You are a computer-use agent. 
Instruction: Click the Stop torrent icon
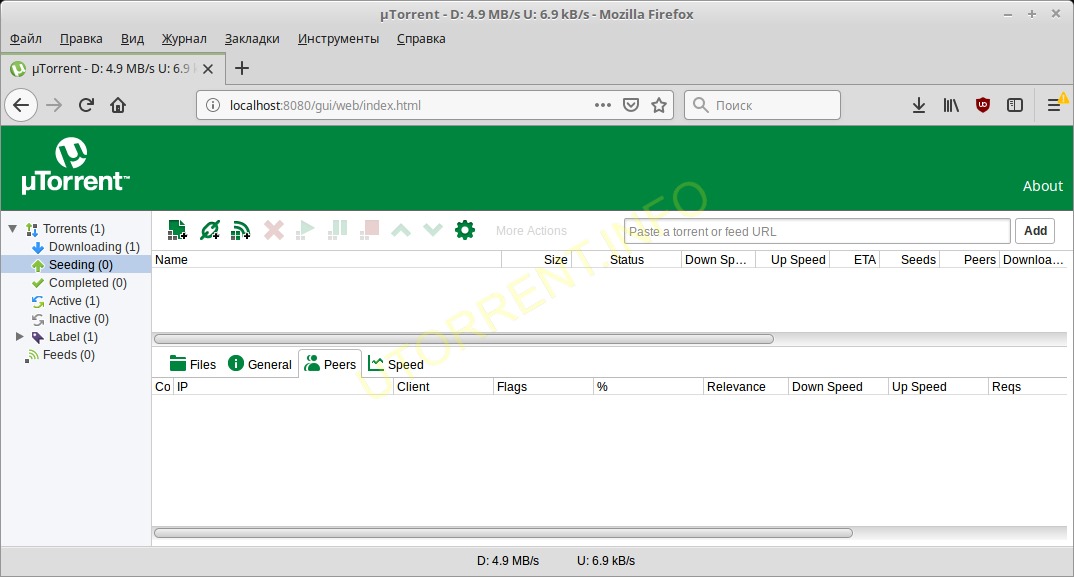coord(370,230)
